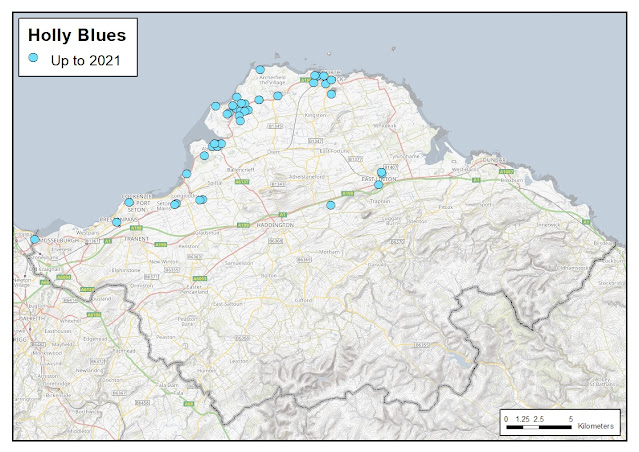Click the black and white scale bar
639x452 pixels.
(x=539, y=427)
